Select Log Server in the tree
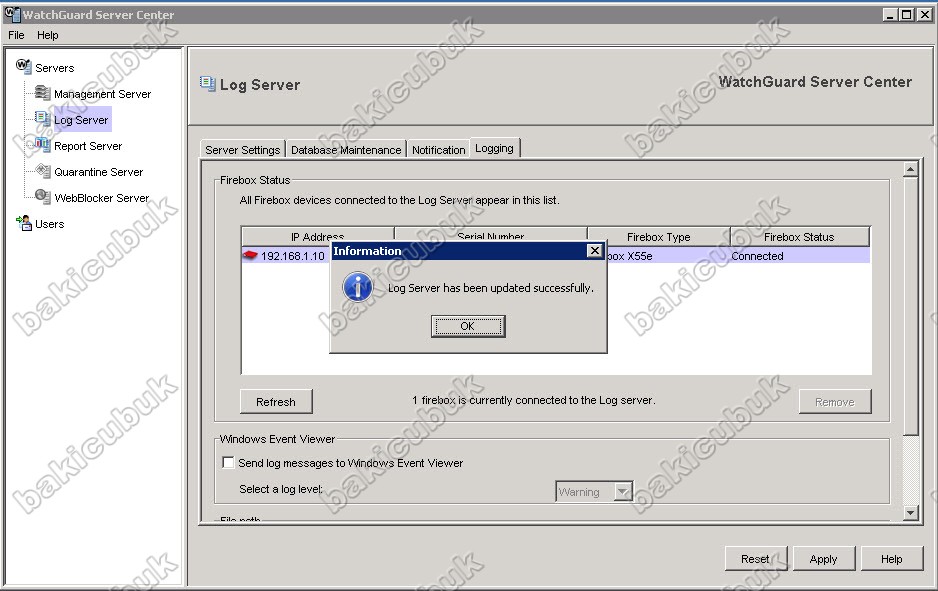 tap(81, 120)
